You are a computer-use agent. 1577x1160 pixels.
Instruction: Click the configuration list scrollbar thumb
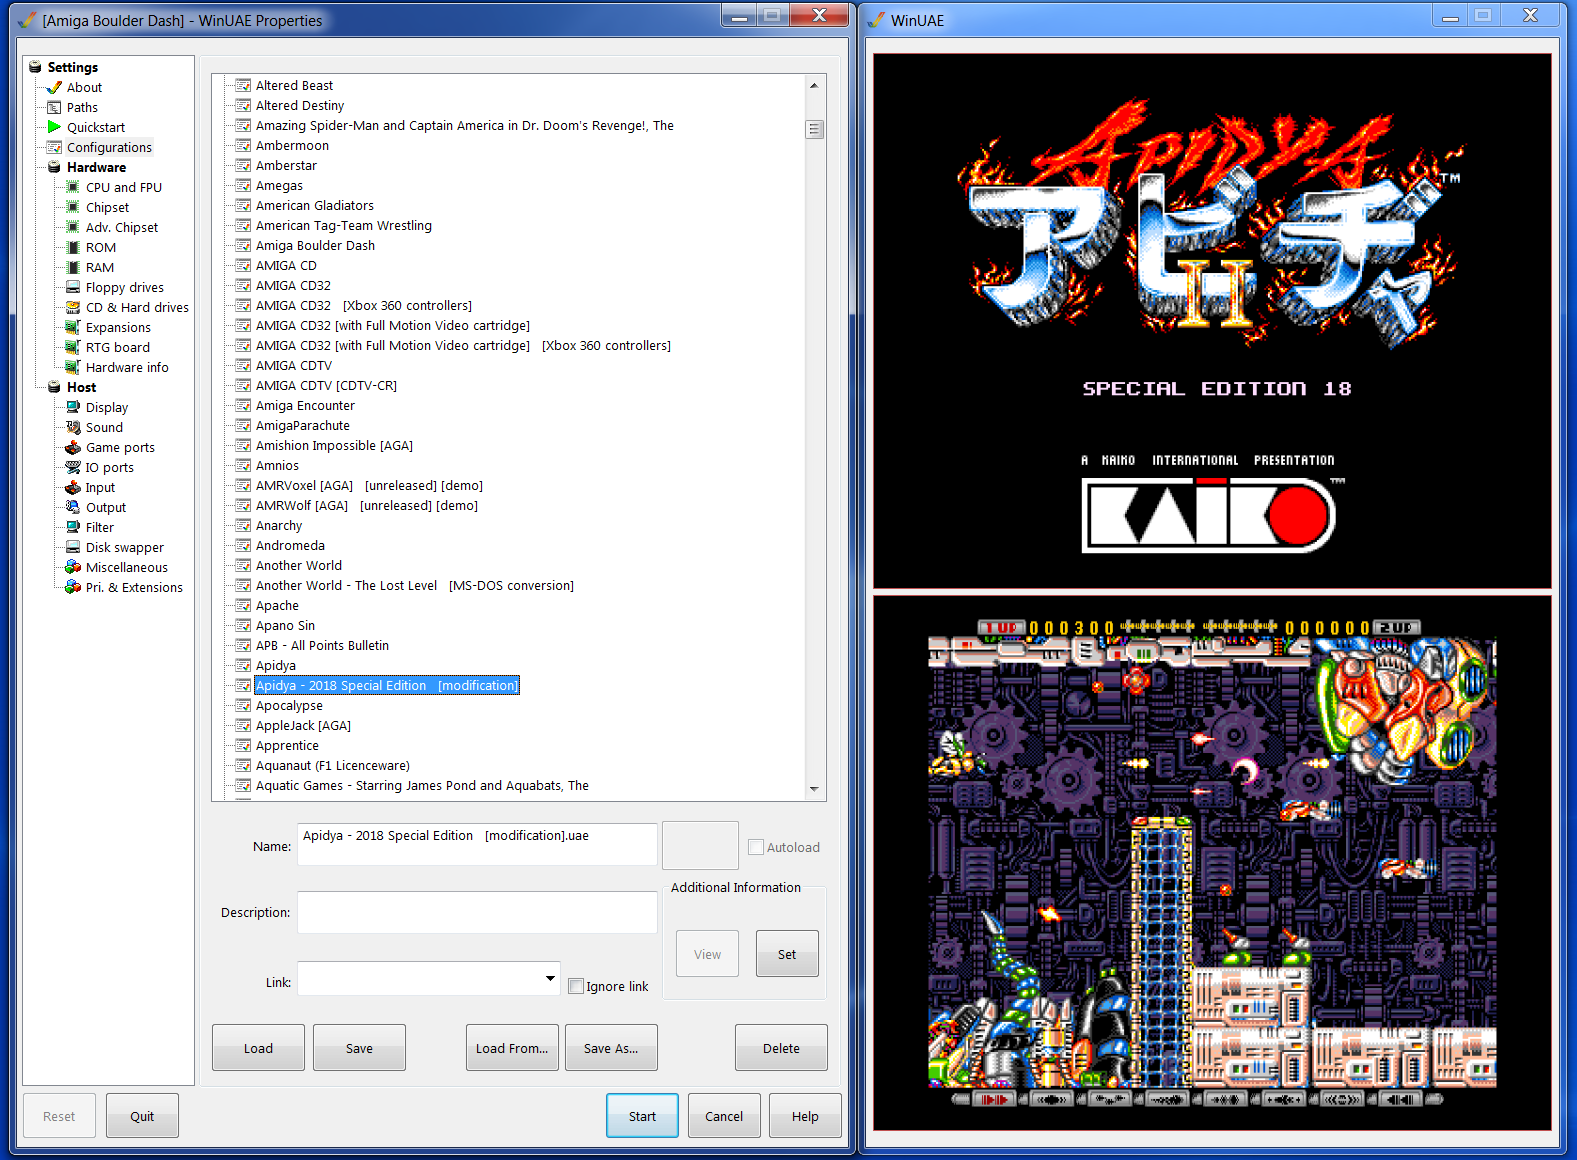click(815, 129)
